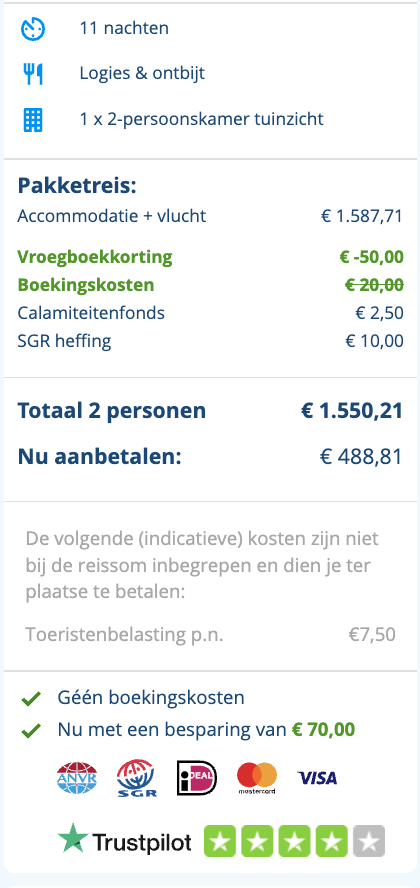Click the Toeristenbelasting p.n. row

coord(210,635)
